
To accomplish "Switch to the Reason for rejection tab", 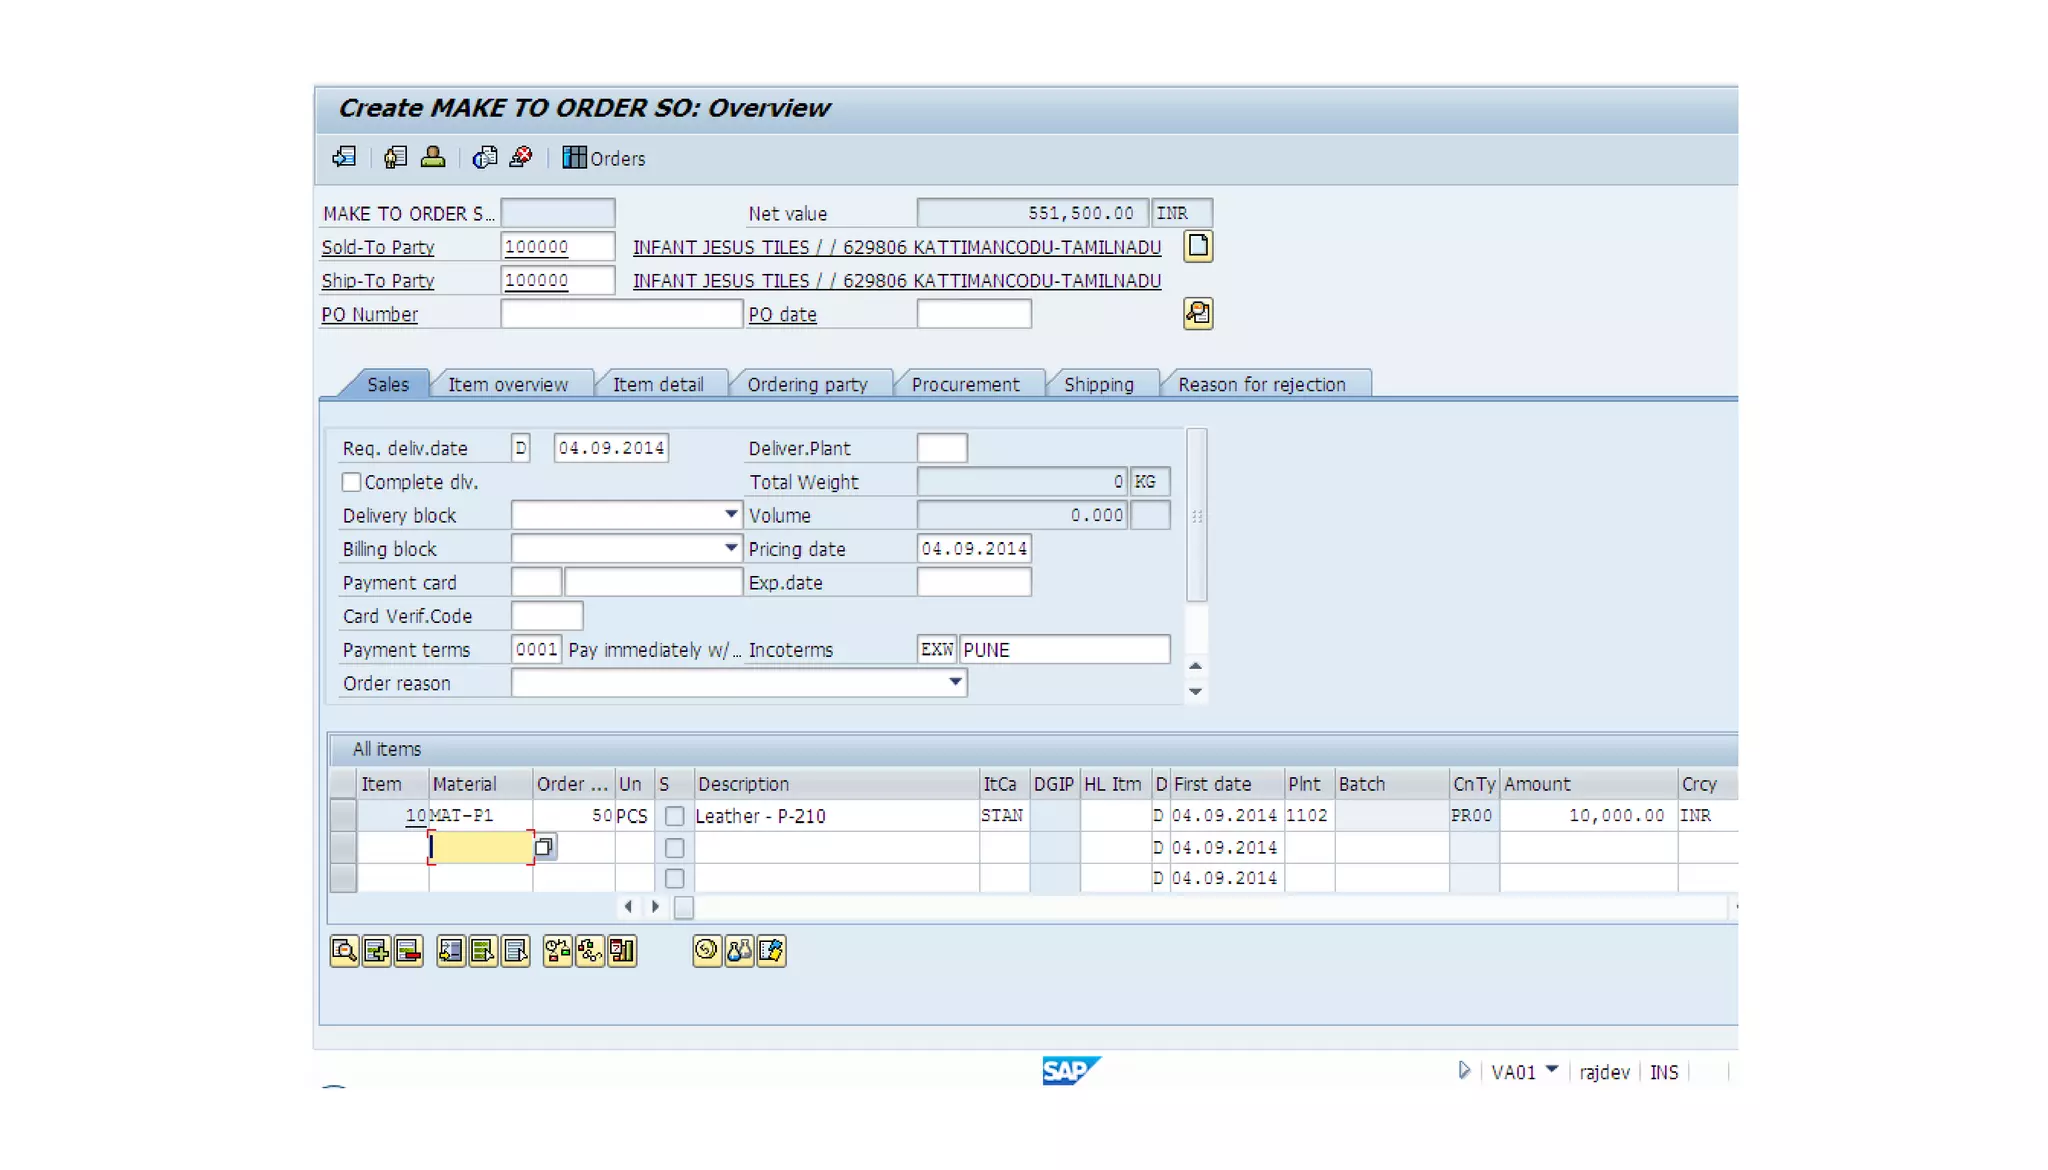I will tap(1262, 384).
